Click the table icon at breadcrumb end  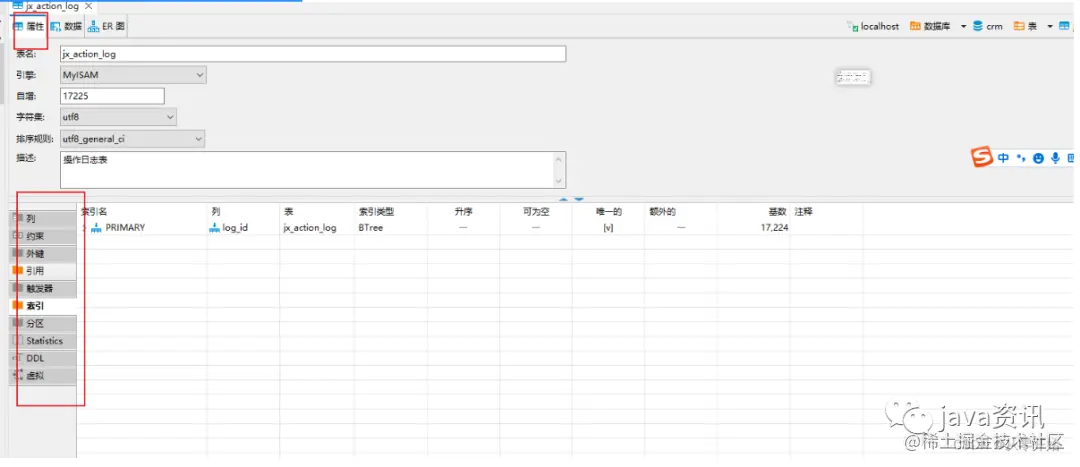tap(1065, 26)
